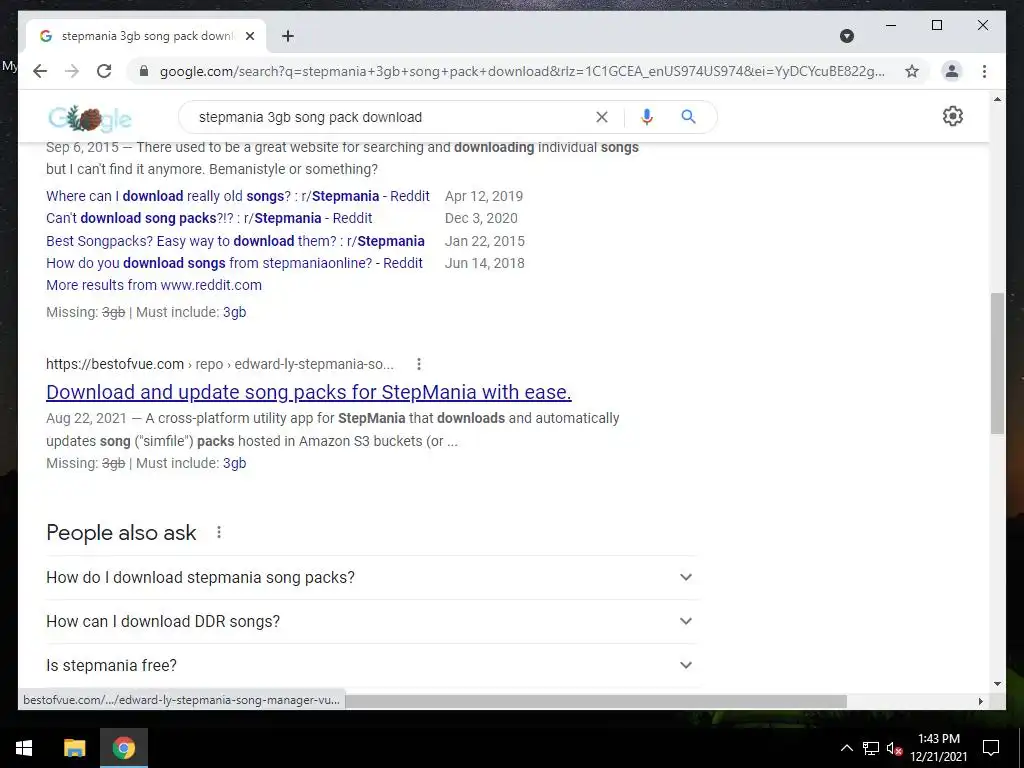The image size is (1024, 768).
Task: Open tab search dropdown circle button
Action: pos(846,36)
